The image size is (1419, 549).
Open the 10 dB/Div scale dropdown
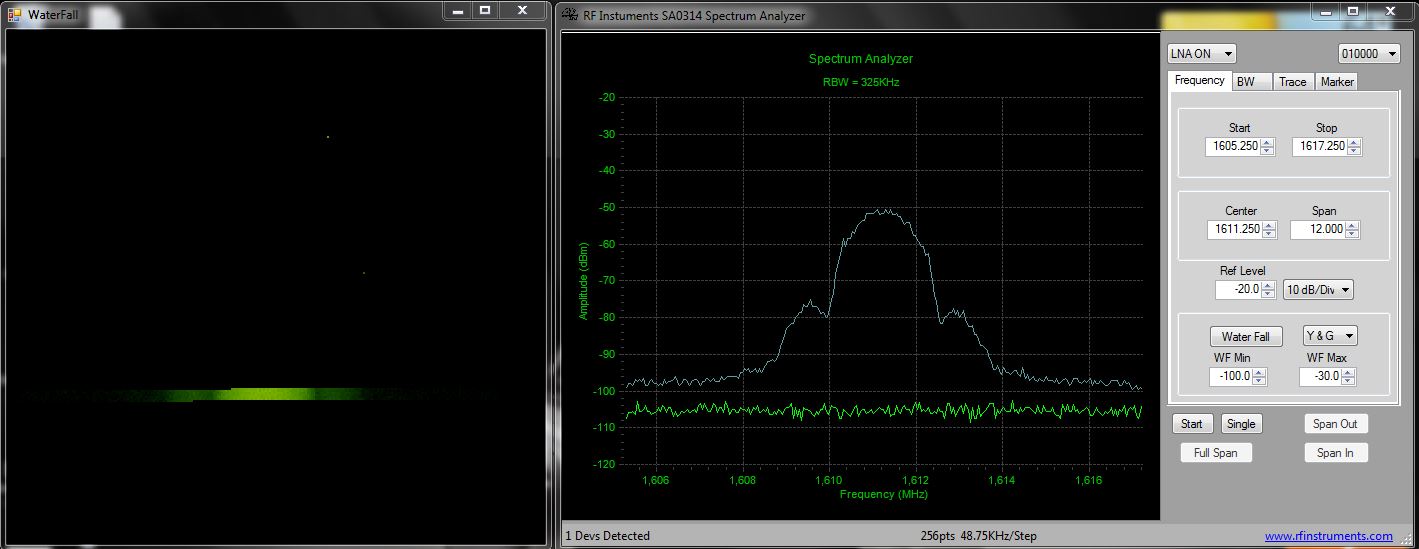(x=1318, y=290)
